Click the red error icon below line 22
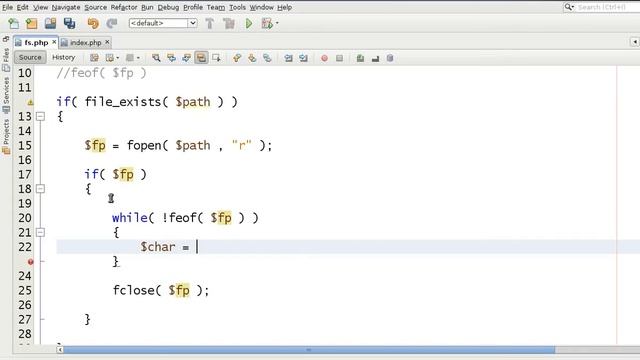The width and height of the screenshot is (640, 360). [x=30, y=262]
